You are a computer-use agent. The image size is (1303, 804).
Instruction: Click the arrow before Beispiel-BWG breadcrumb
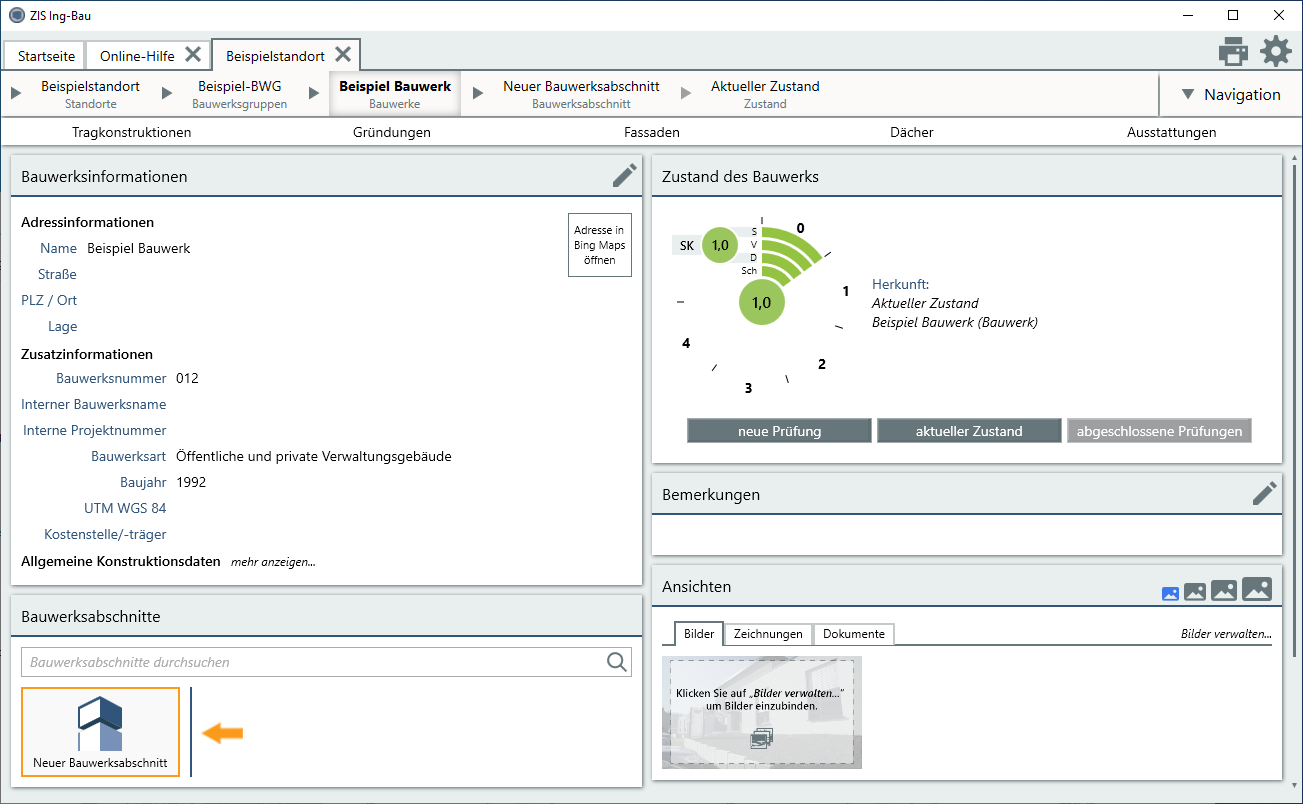point(166,94)
